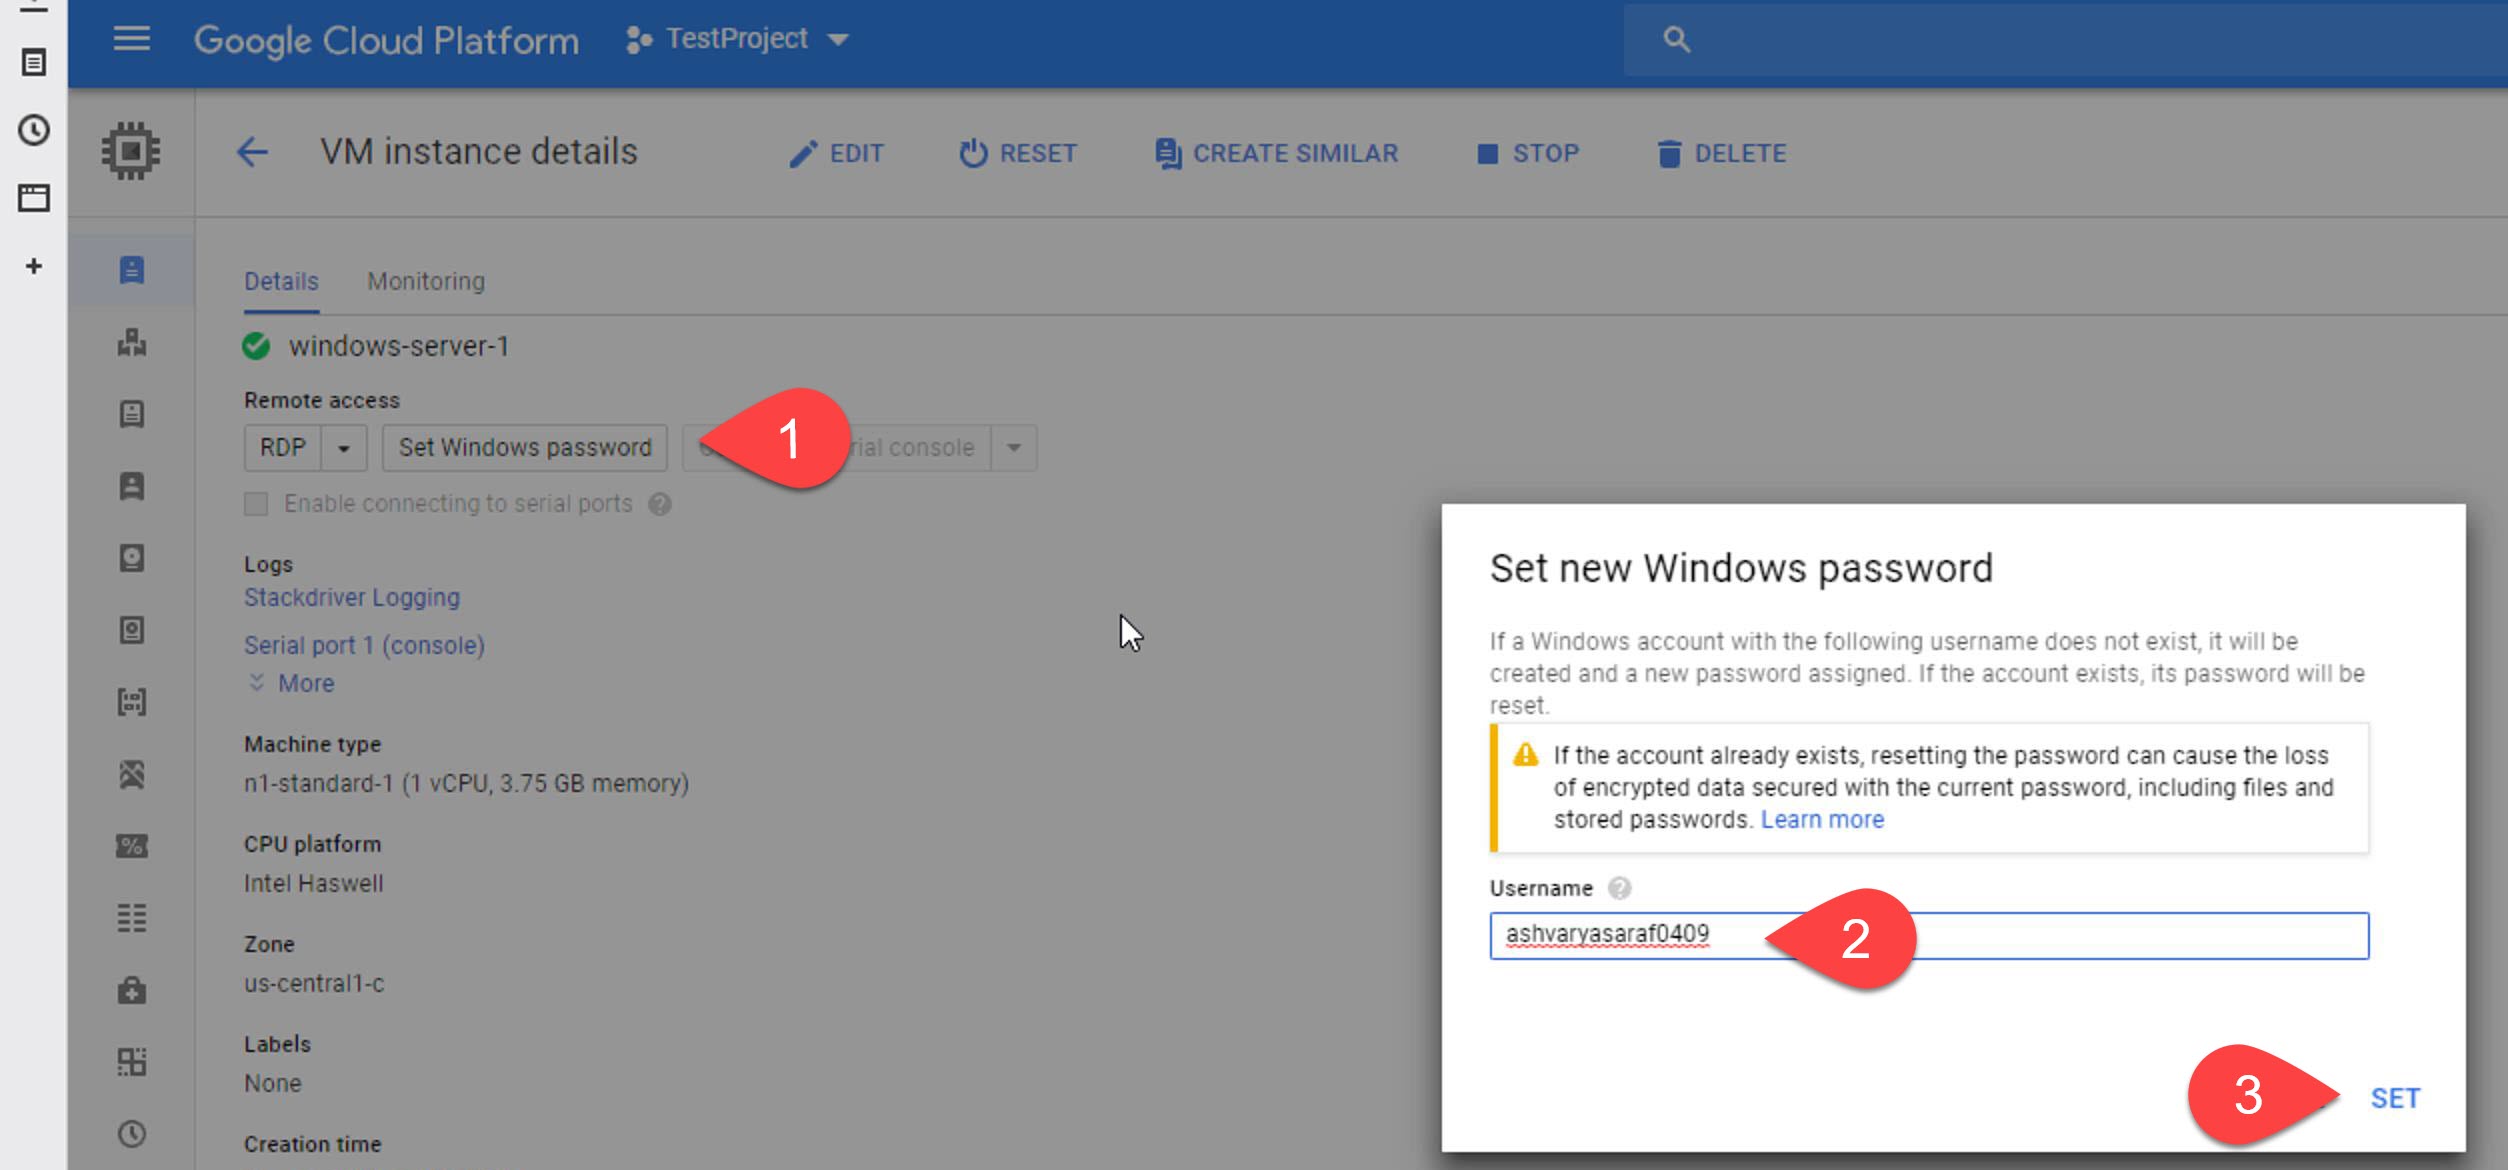
Task: Click the notes icon in outer strip
Action: tap(33, 63)
